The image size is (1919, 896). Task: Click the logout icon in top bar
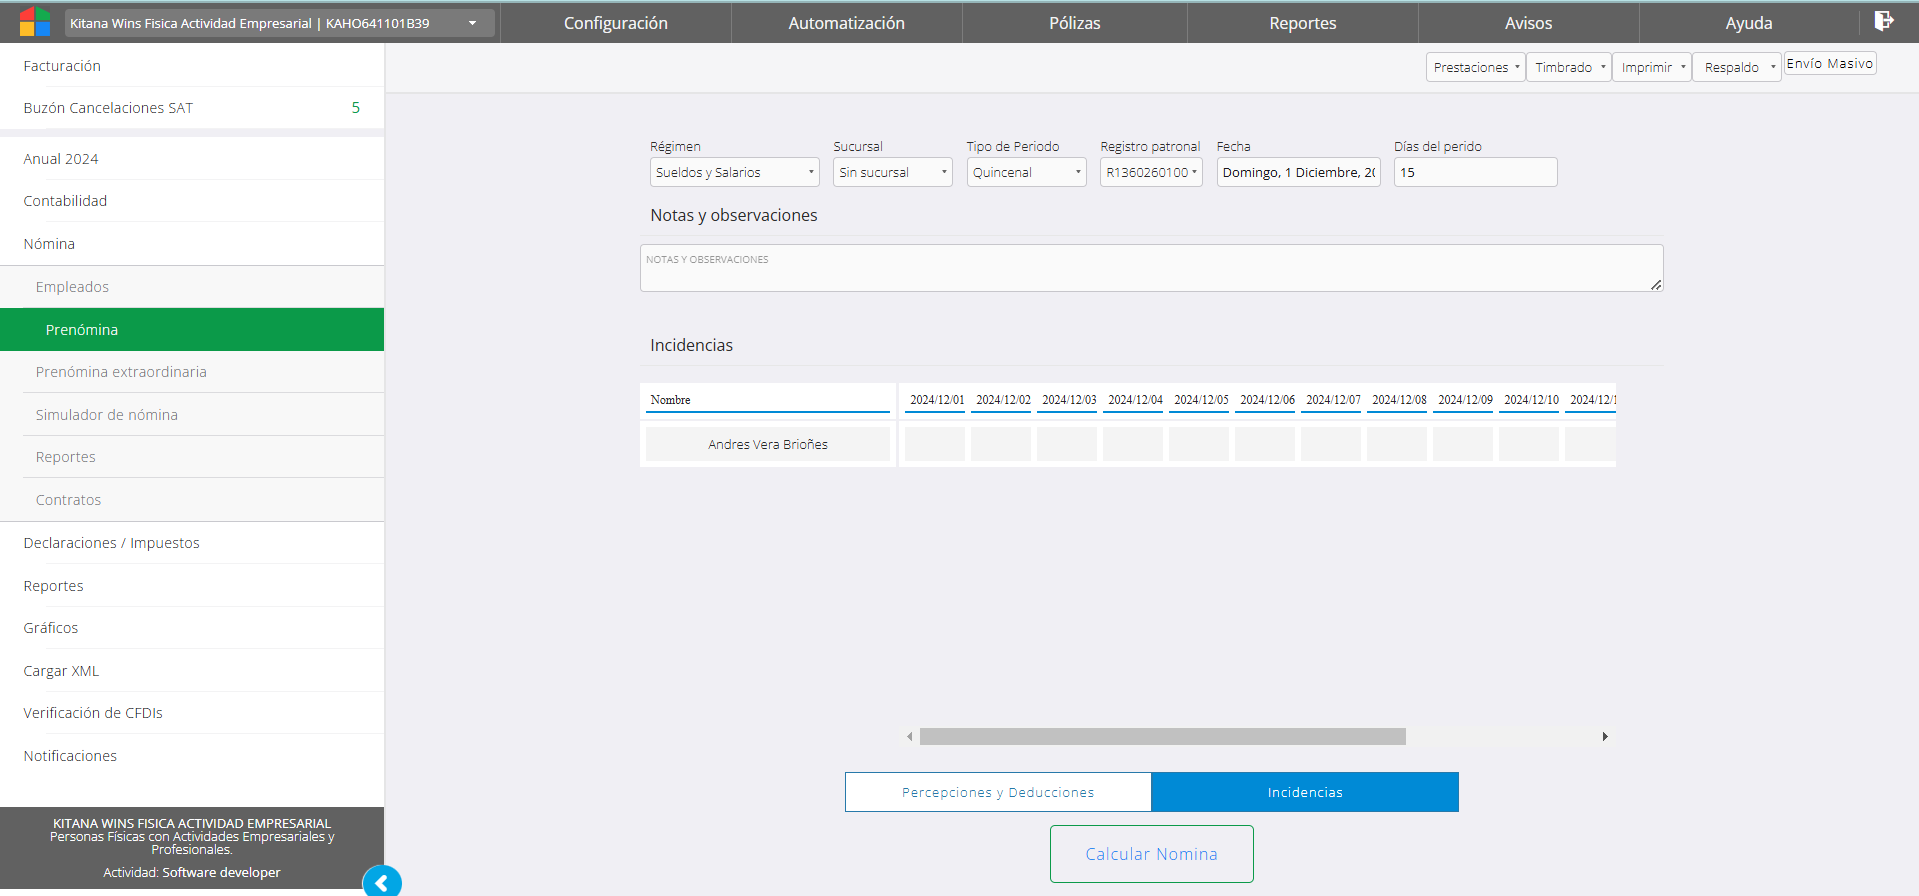(1883, 21)
